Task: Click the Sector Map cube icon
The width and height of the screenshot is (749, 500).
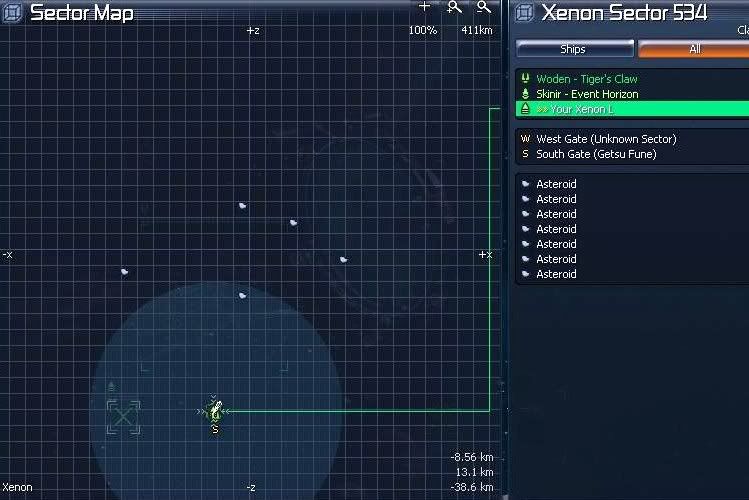Action: tap(12, 13)
